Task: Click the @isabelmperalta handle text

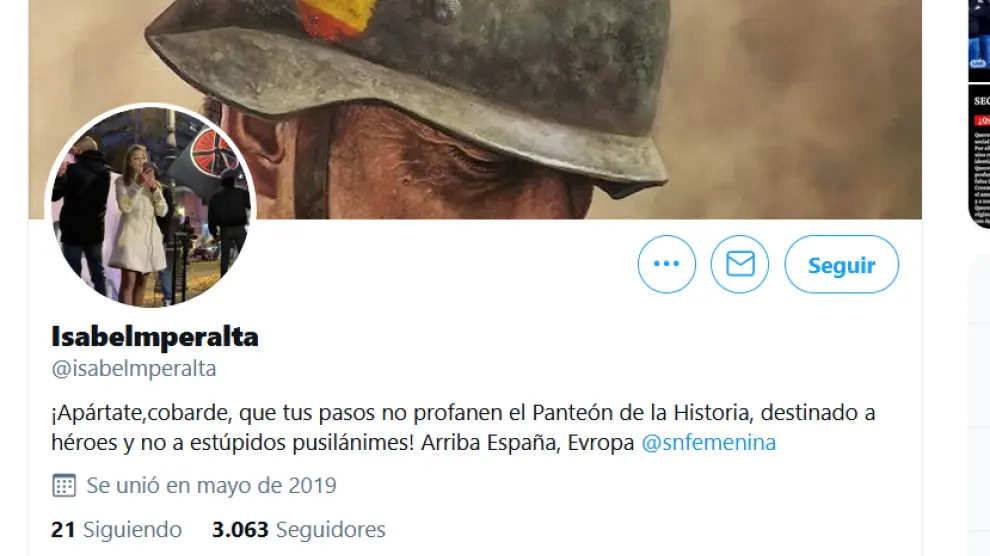Action: pyautogui.click(x=134, y=369)
